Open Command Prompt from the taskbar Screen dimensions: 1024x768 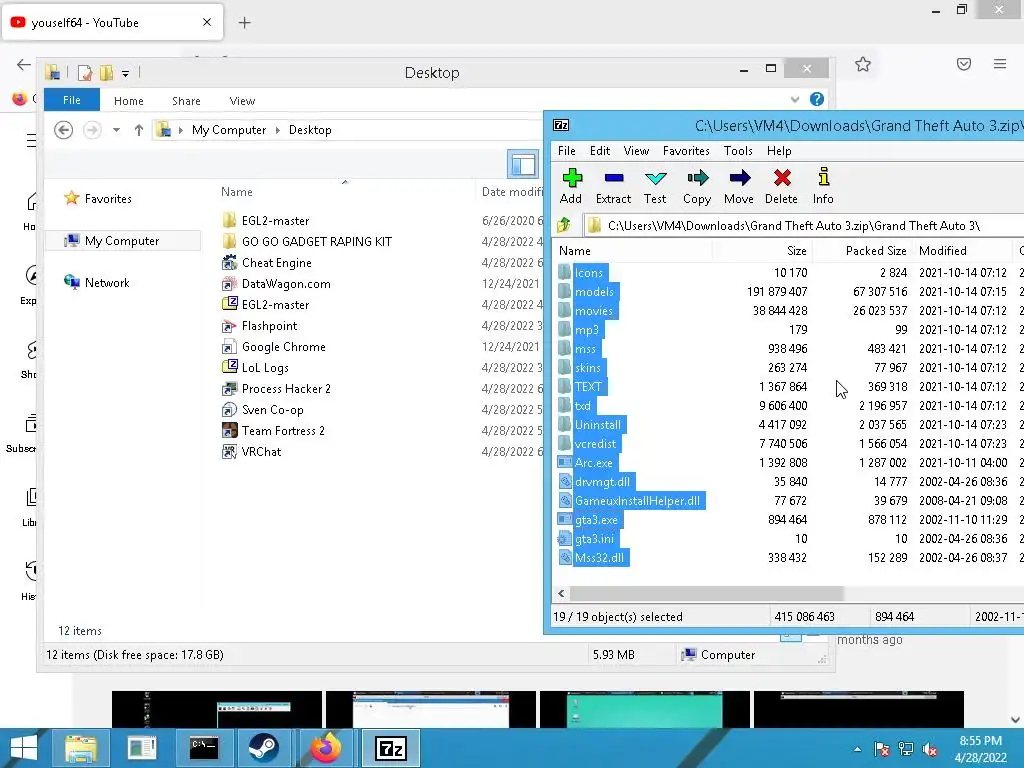(x=203, y=748)
